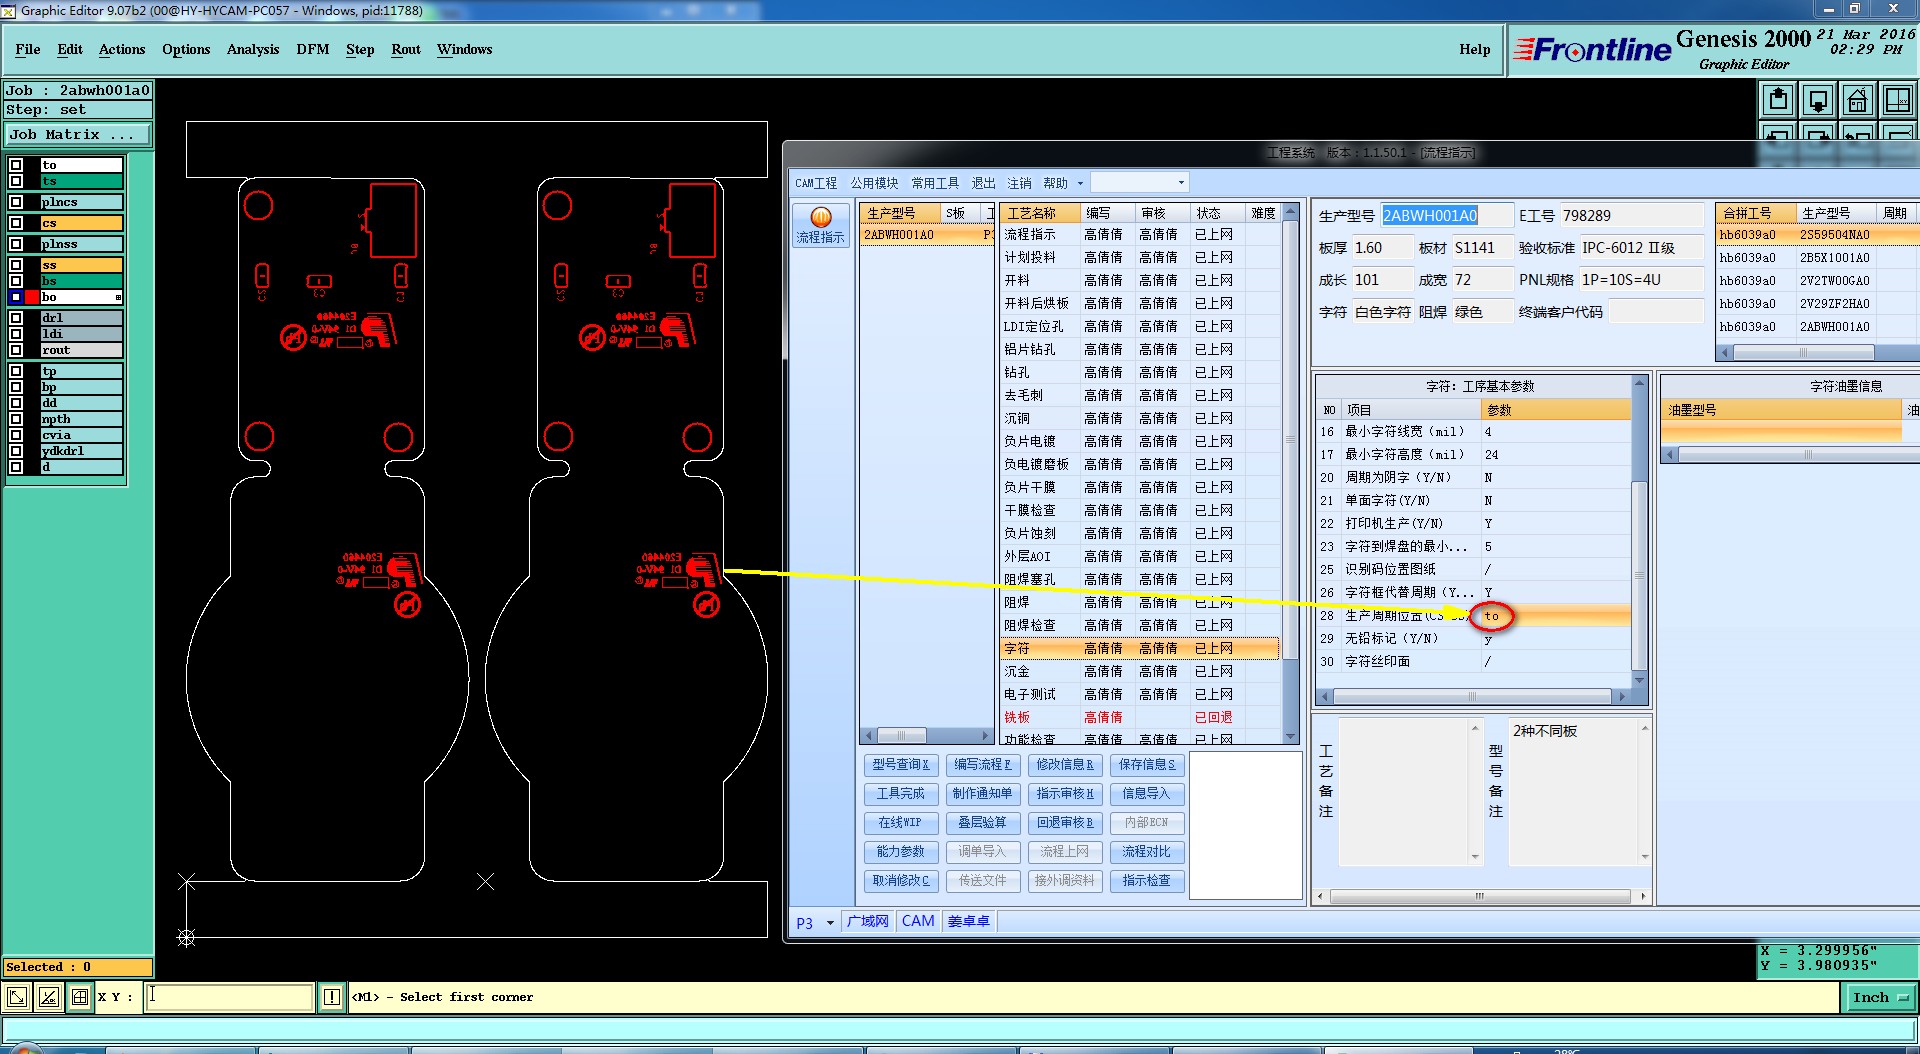Switch to the 广域网 tab
The image size is (1920, 1054).
[867, 921]
